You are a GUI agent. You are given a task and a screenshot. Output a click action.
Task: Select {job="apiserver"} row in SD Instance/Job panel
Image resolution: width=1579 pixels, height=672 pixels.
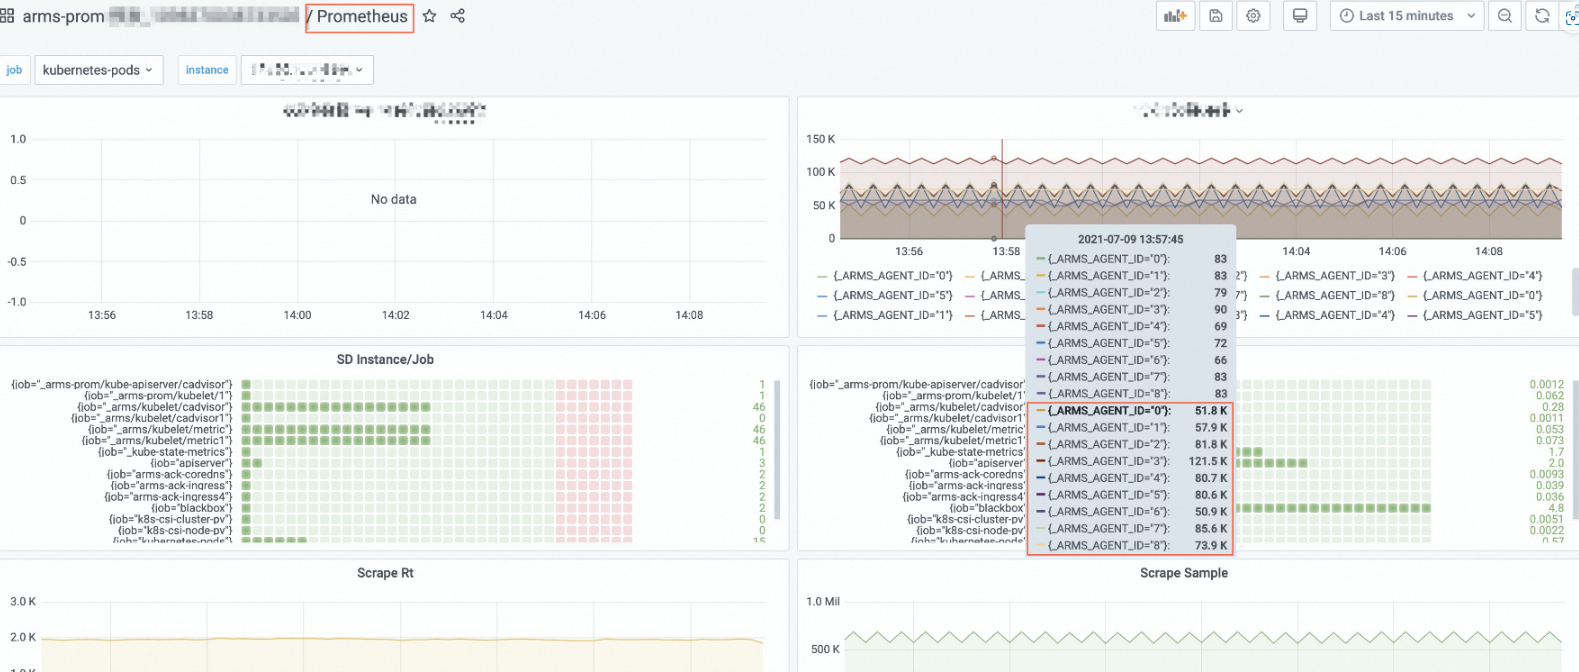pyautogui.click(x=191, y=463)
